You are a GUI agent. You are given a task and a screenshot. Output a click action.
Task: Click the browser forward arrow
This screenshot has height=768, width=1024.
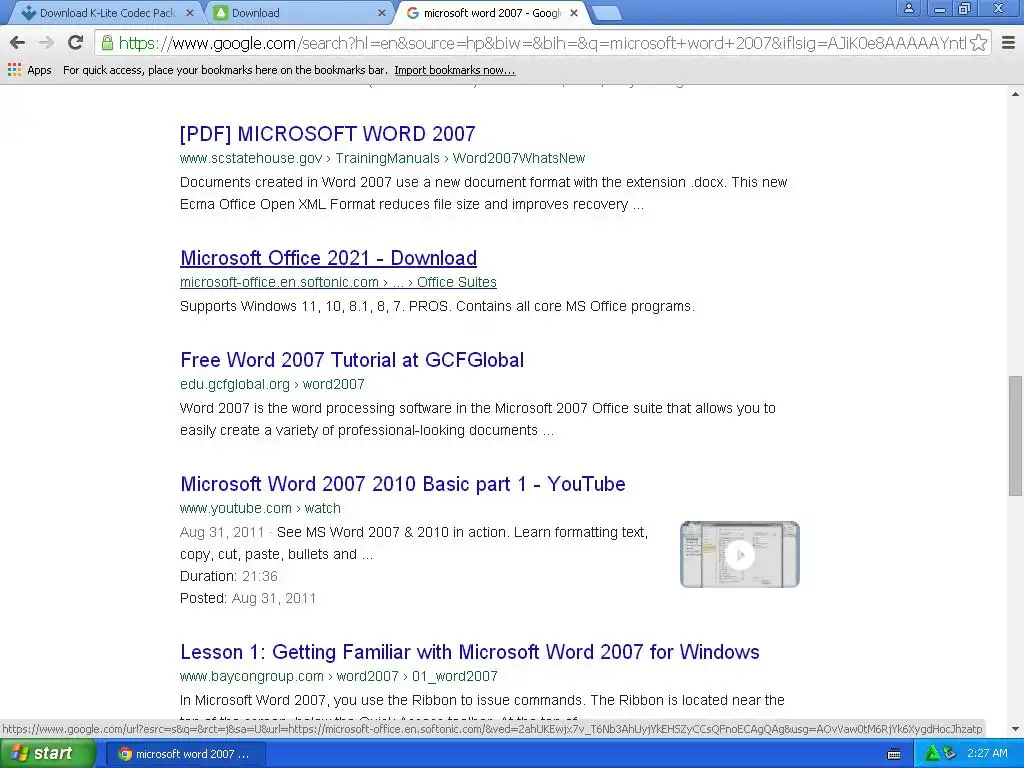pyautogui.click(x=46, y=43)
